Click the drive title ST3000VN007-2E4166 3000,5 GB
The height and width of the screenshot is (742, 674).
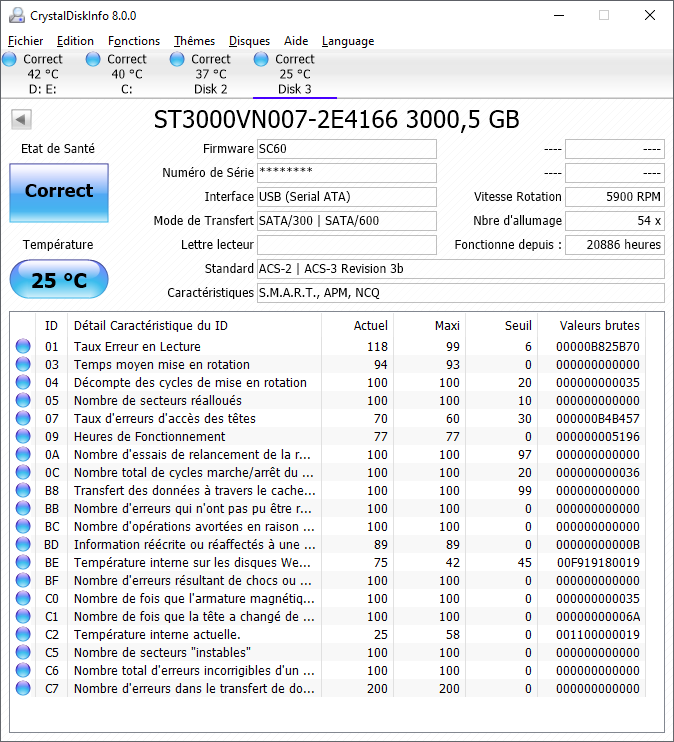click(337, 119)
